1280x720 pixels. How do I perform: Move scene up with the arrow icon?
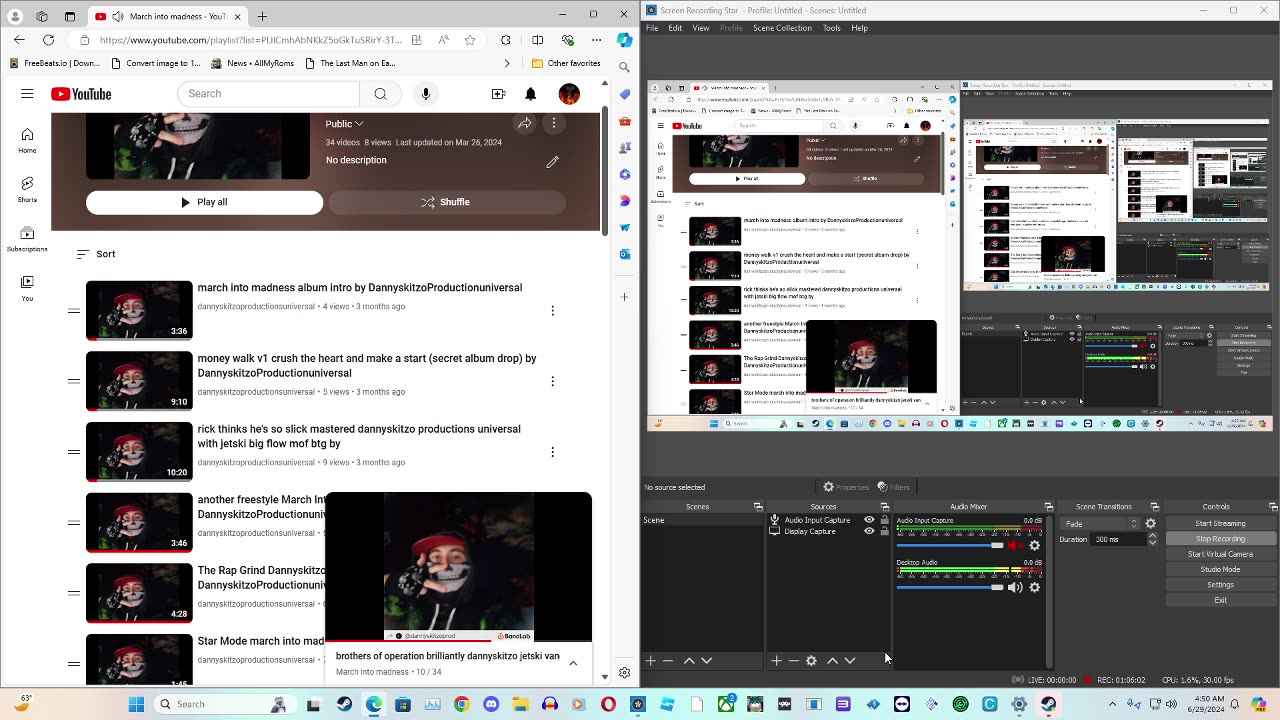point(689,661)
